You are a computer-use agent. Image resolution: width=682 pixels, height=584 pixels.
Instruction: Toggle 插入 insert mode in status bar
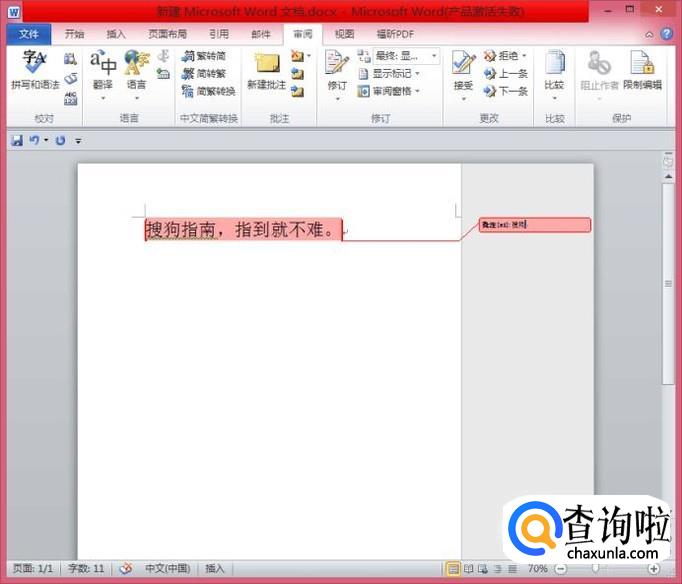click(215, 568)
